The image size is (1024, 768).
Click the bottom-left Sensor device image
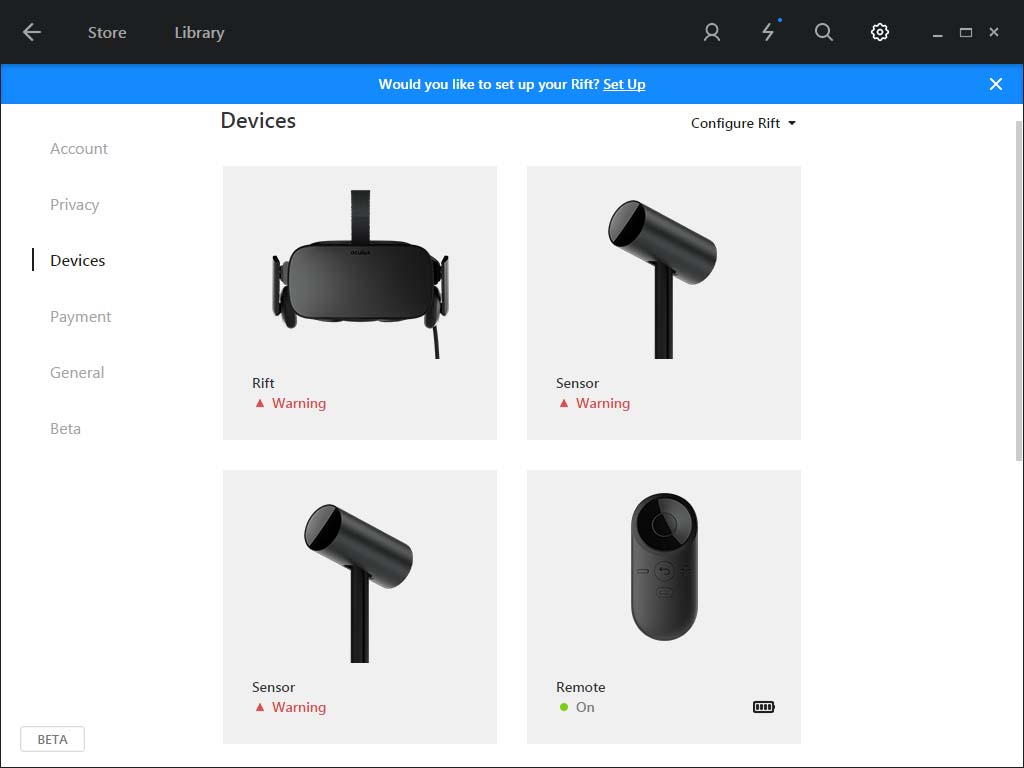coord(359,583)
